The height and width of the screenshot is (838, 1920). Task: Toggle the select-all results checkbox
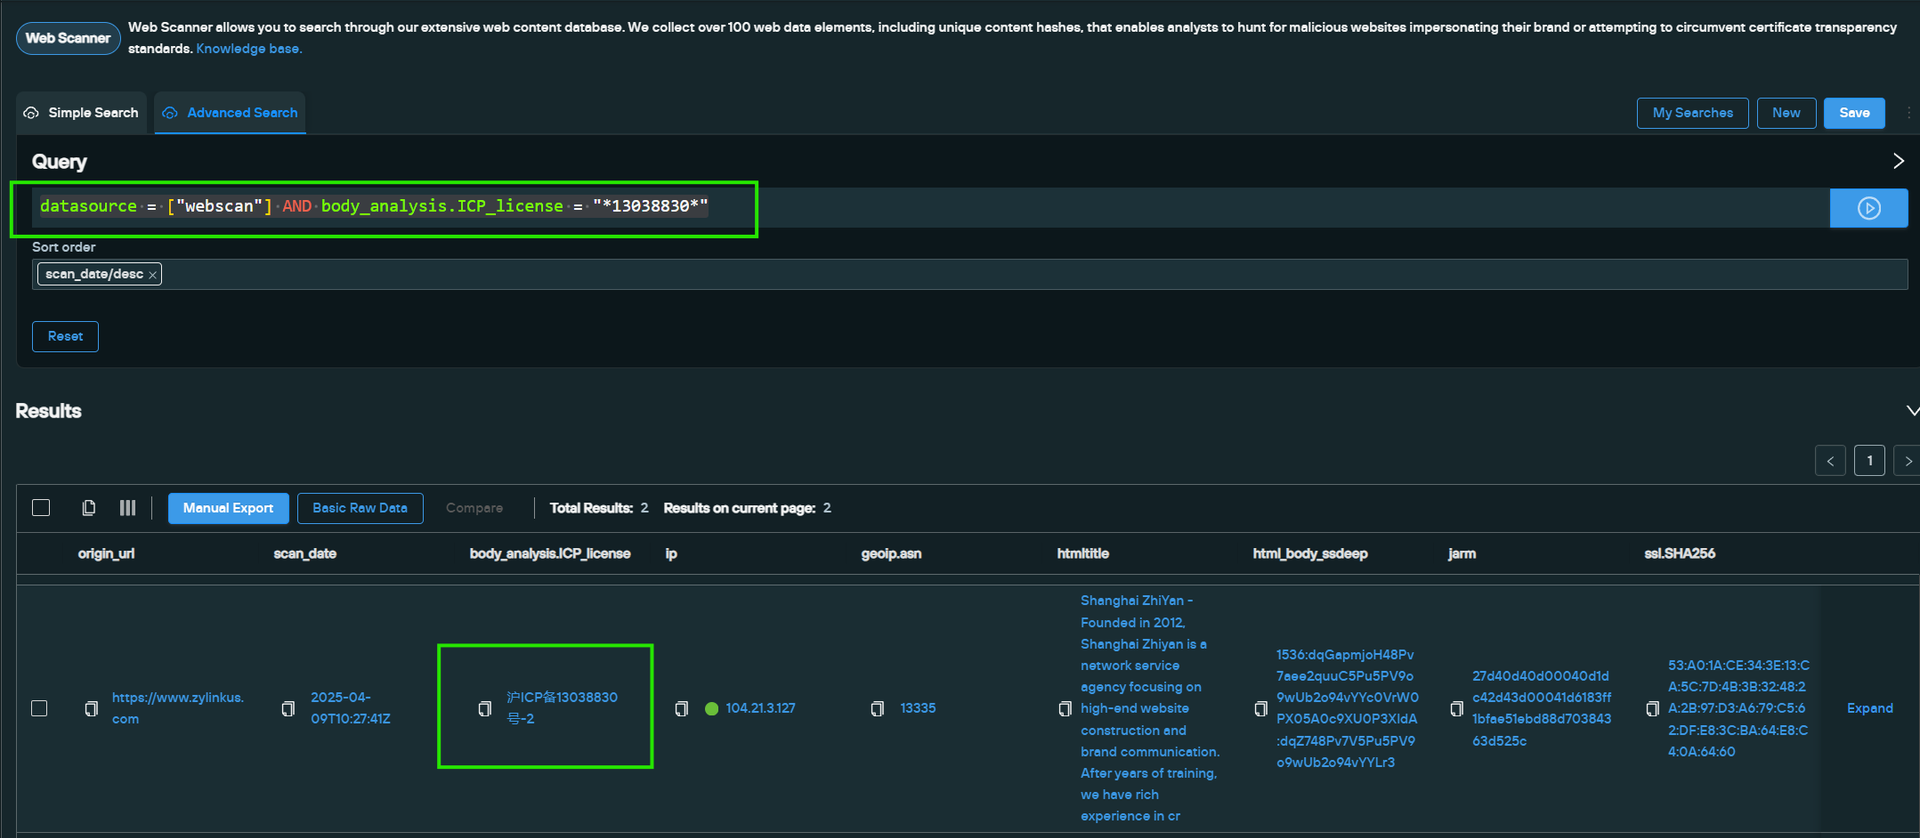(x=41, y=508)
